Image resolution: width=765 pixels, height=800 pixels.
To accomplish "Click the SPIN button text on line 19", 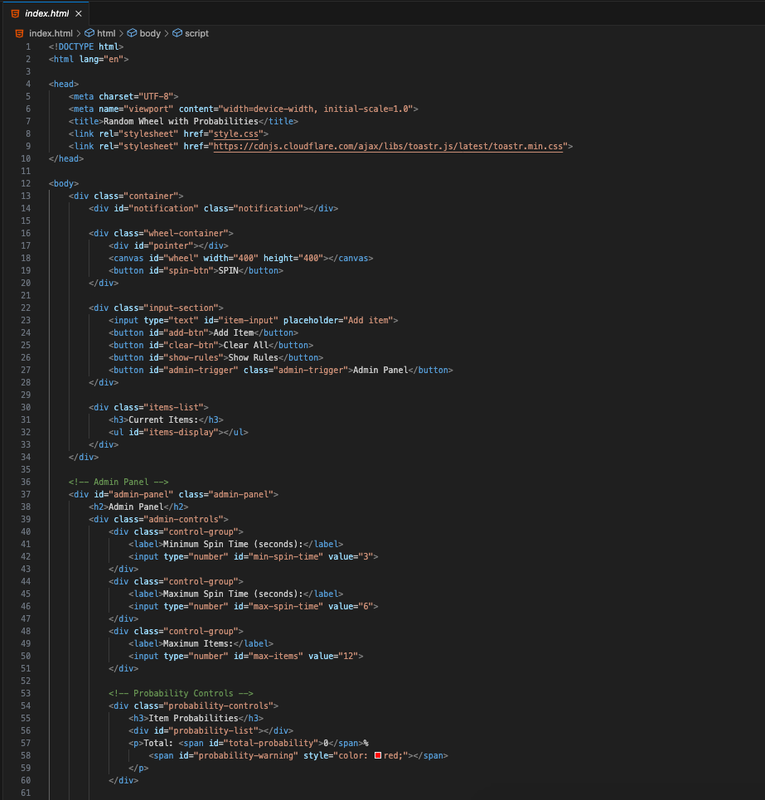I will (228, 271).
